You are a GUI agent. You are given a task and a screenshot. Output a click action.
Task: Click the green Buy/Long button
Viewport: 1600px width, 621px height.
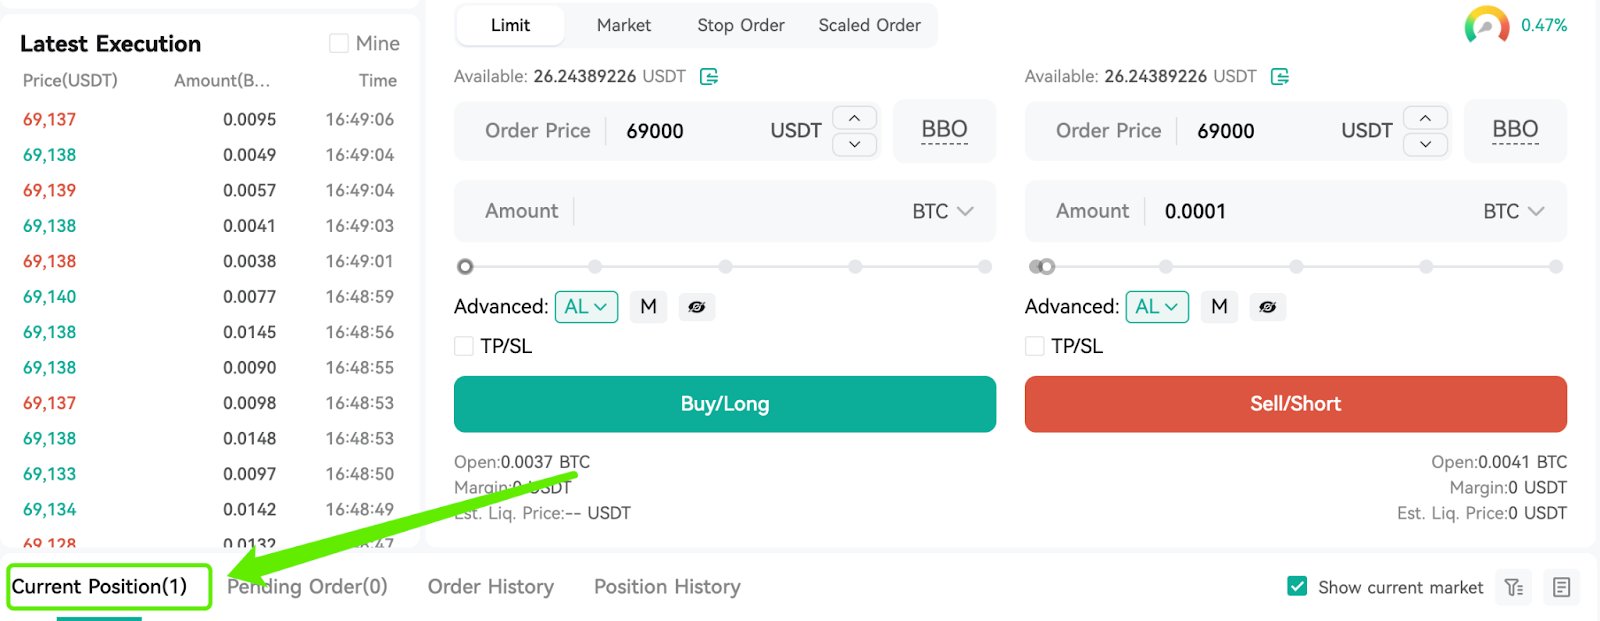[x=725, y=404]
